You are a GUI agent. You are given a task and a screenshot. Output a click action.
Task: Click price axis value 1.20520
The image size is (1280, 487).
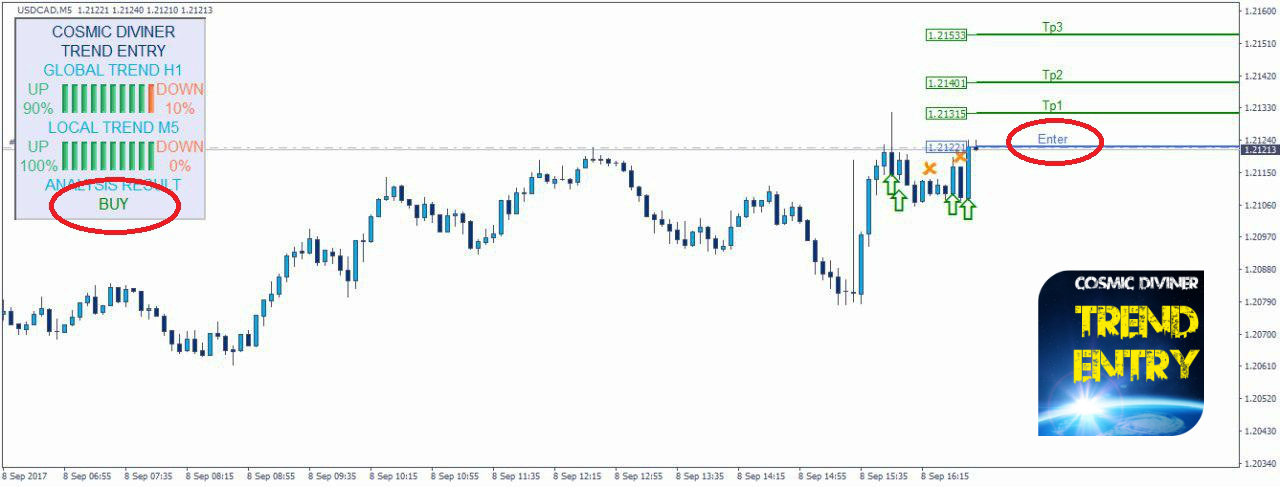tap(1260, 399)
